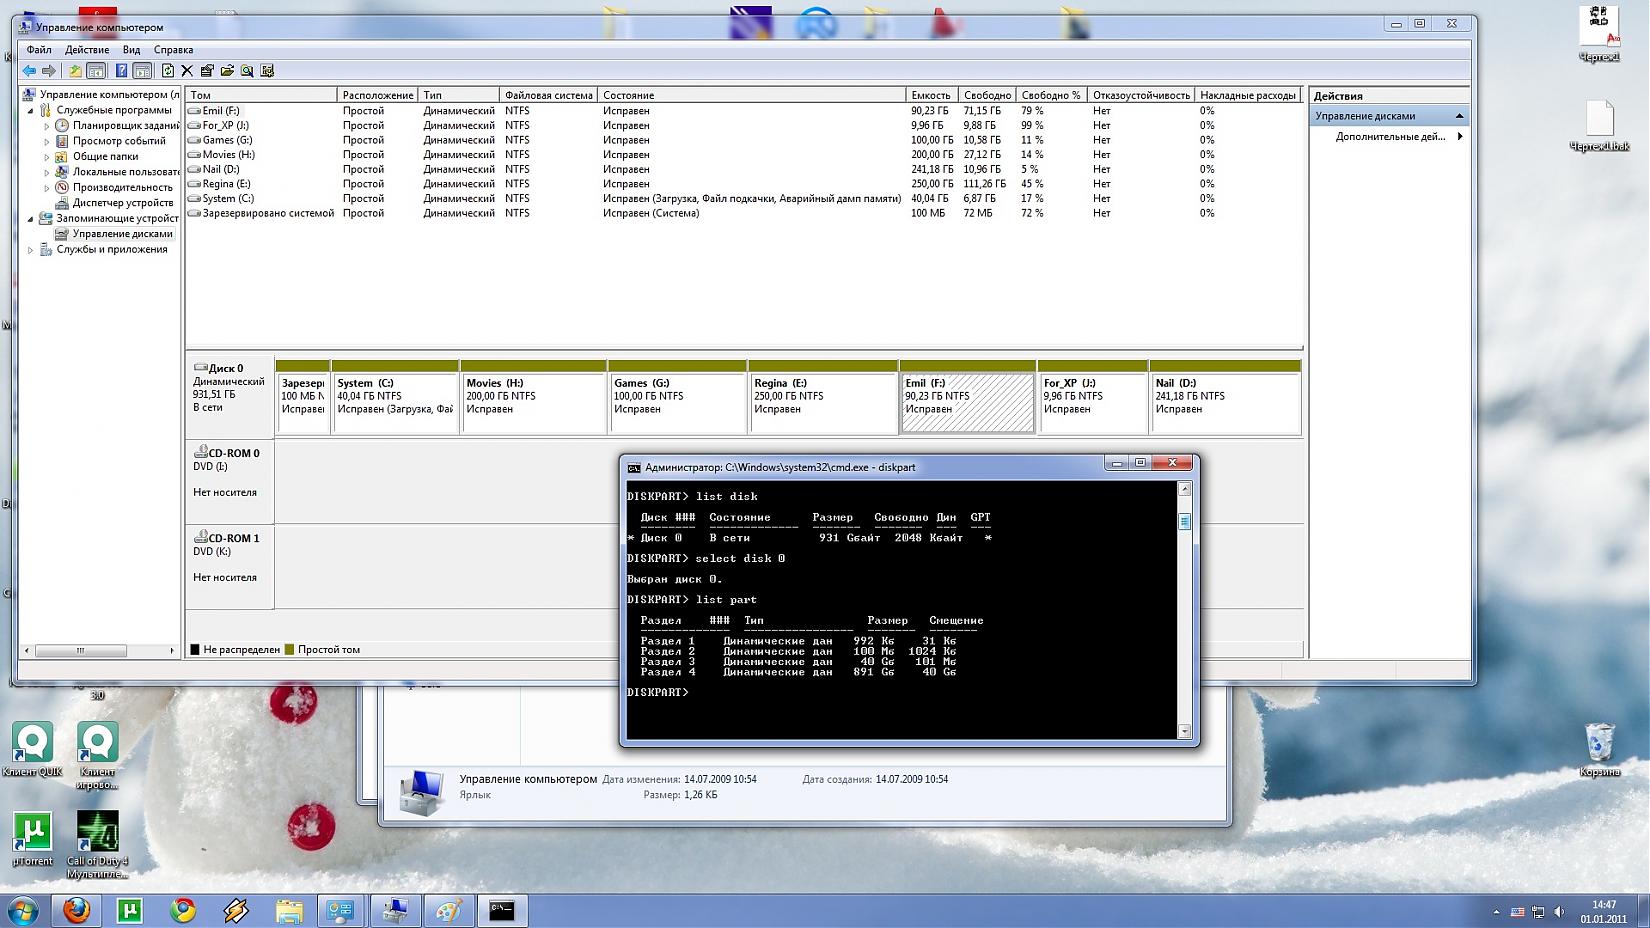
Task: Collapse the Служебные программы tree node
Action: 30,111
